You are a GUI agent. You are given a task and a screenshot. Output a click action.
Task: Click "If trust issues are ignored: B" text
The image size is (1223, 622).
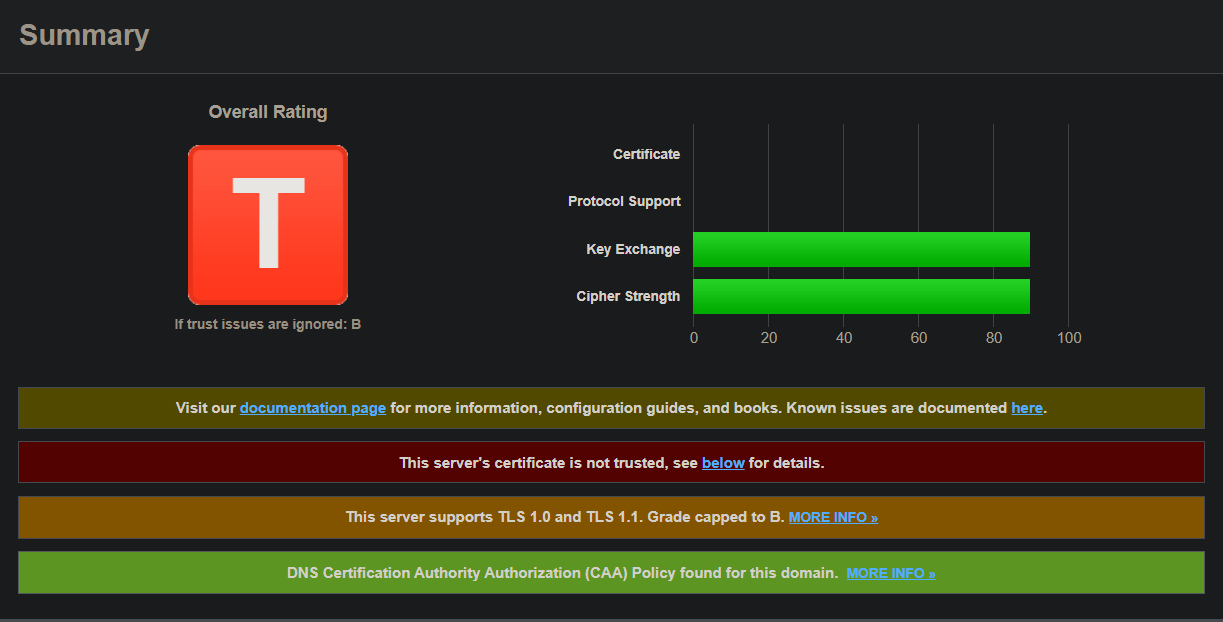click(x=268, y=323)
